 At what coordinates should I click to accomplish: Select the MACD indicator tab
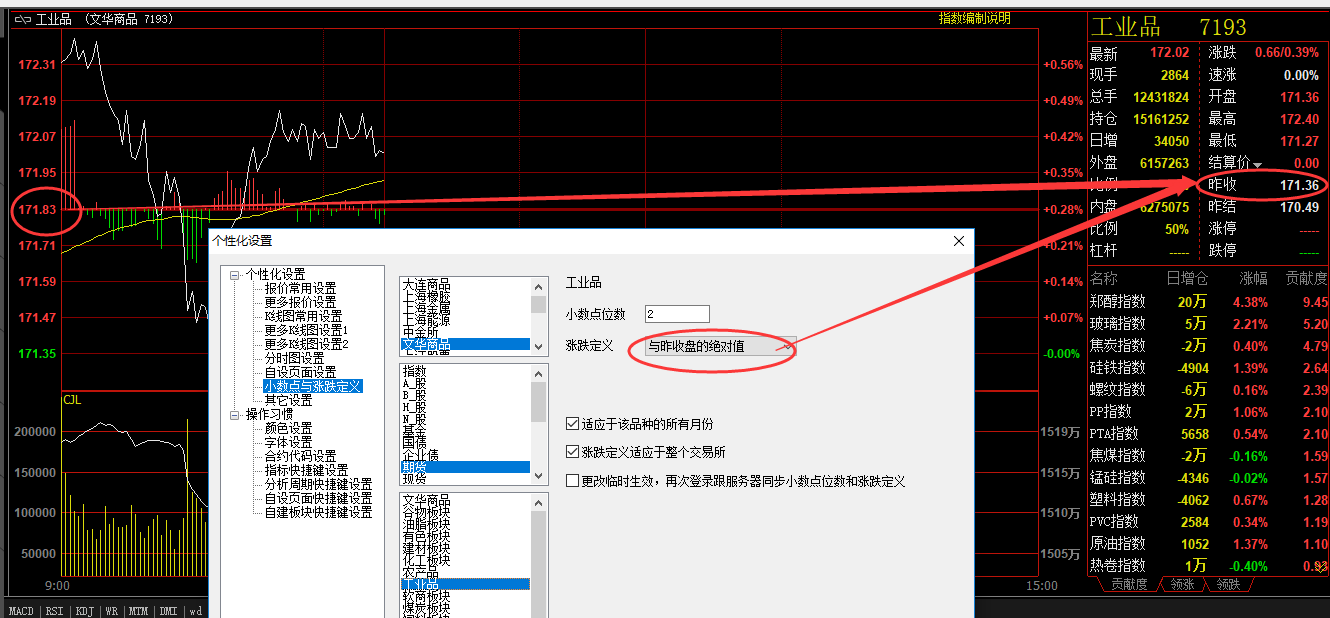pos(20,610)
